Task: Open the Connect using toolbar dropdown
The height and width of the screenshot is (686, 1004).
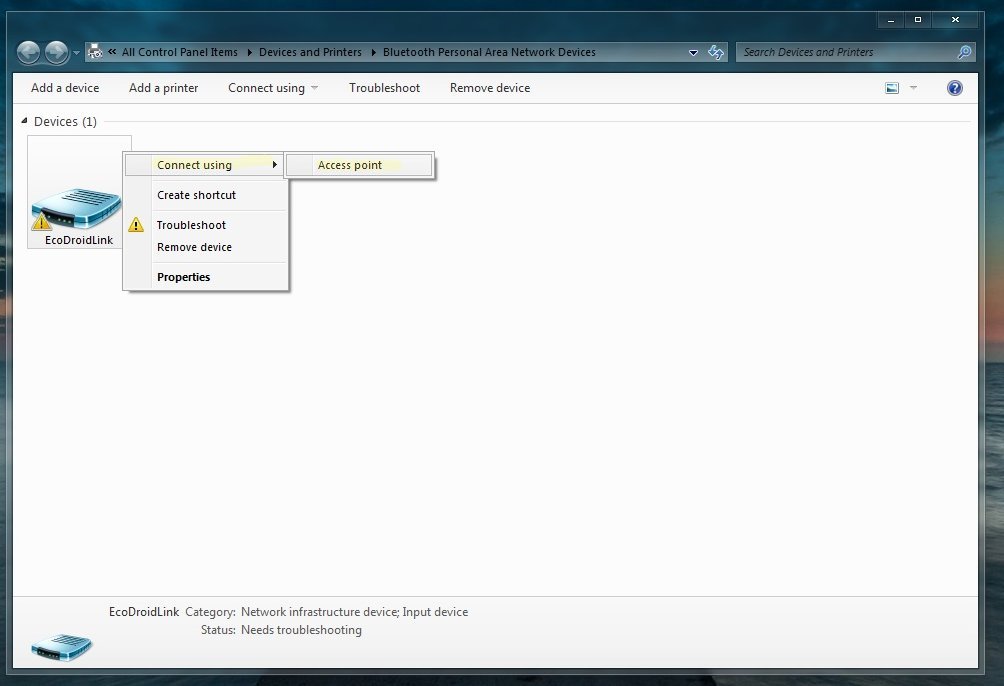Action: 273,88
